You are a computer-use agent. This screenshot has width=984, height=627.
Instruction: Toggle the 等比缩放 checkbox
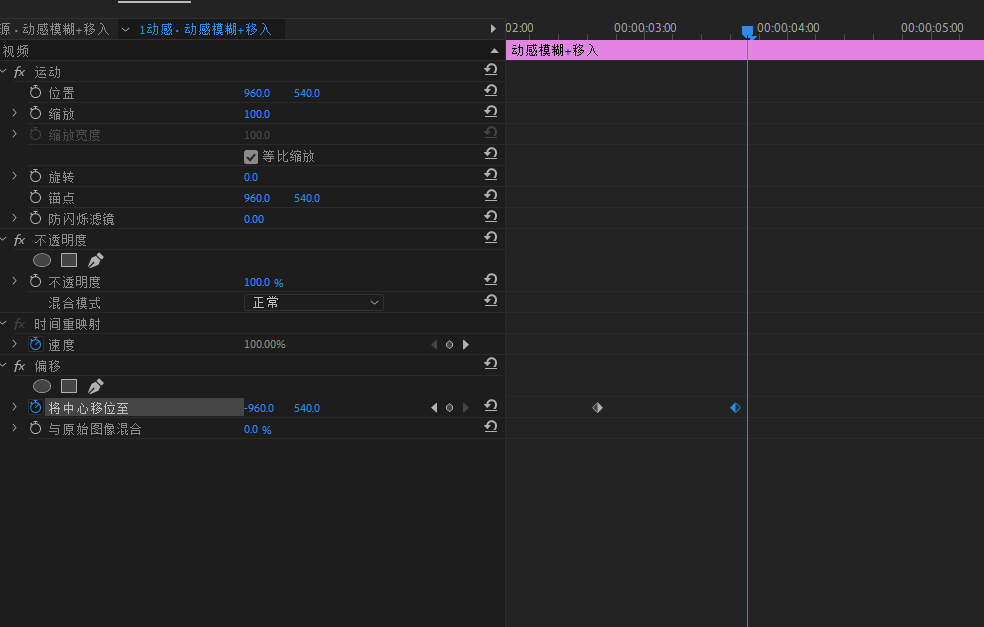point(251,157)
